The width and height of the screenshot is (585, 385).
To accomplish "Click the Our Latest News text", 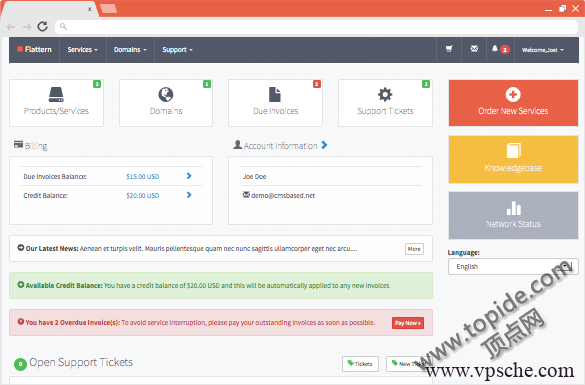I will pos(52,248).
